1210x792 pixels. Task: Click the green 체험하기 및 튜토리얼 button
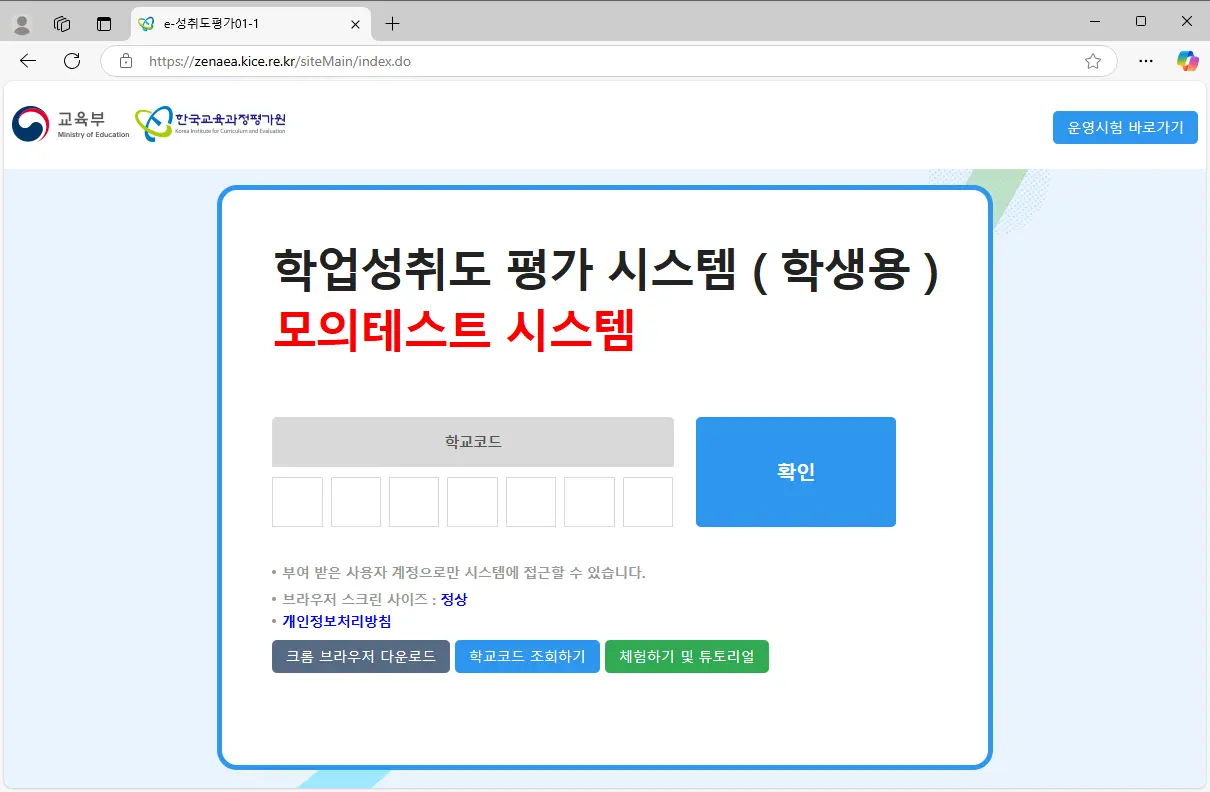pyautogui.click(x=687, y=656)
